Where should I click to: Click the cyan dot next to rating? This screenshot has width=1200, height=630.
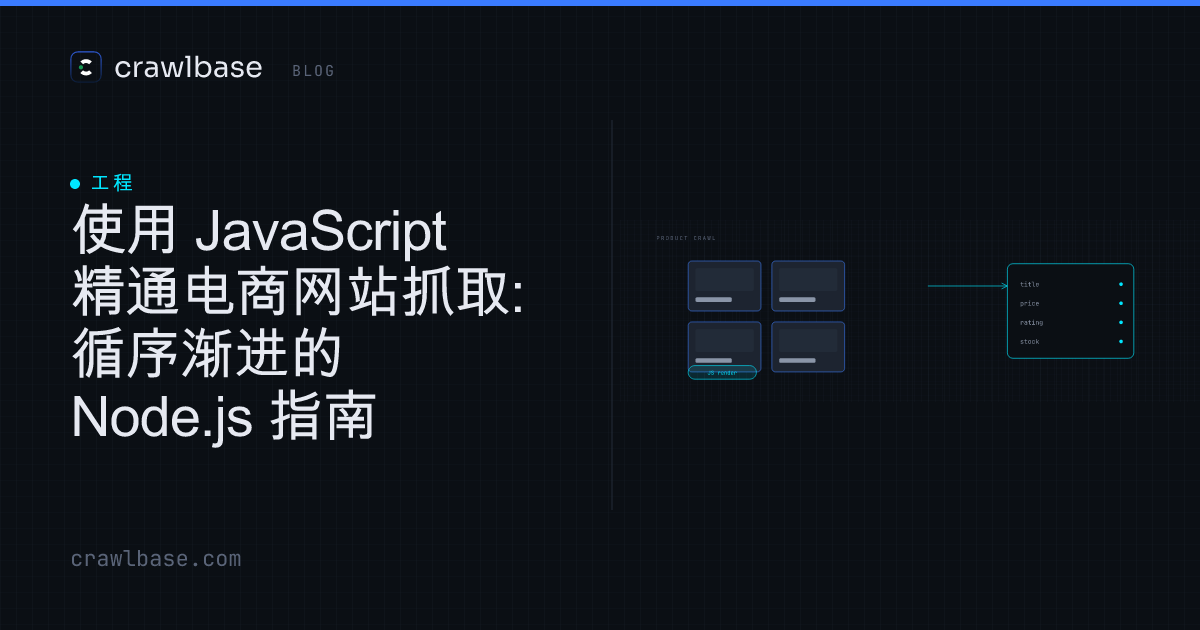pos(1121,322)
